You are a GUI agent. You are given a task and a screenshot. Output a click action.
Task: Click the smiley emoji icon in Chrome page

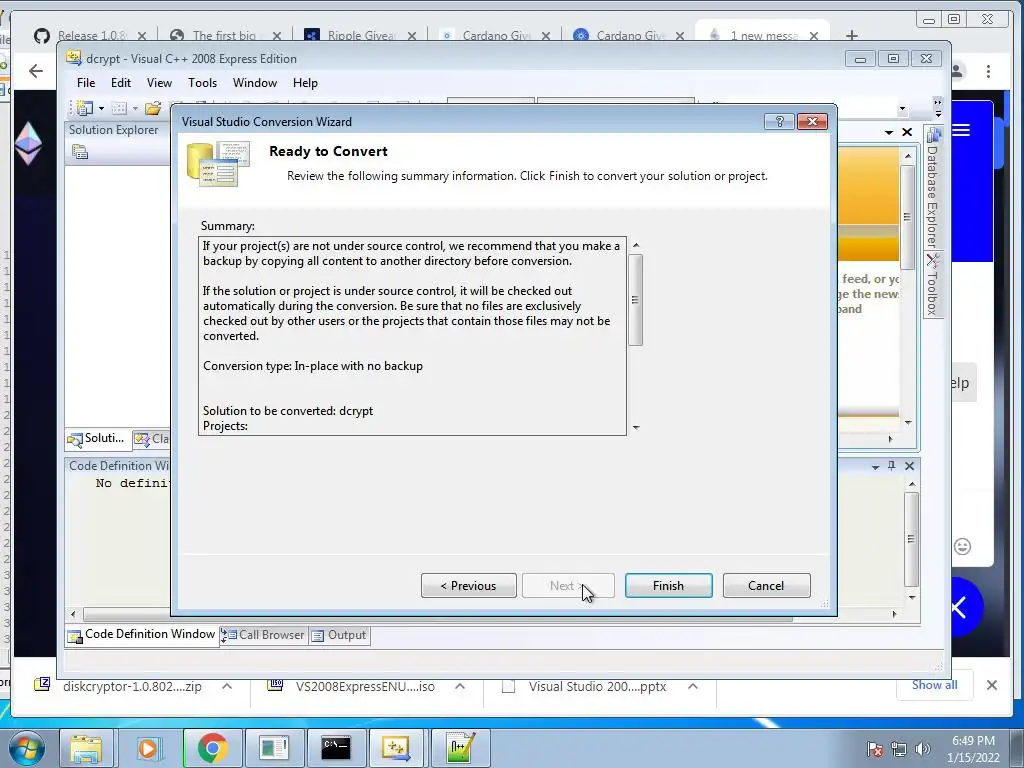click(x=962, y=547)
